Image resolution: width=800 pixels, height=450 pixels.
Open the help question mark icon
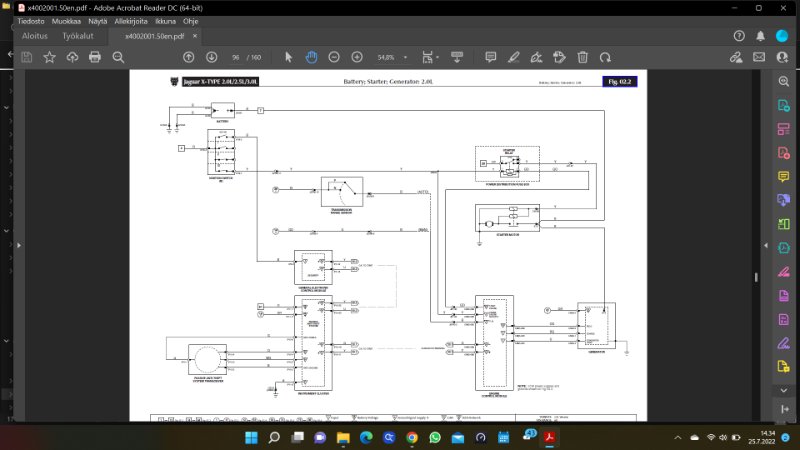(739, 36)
